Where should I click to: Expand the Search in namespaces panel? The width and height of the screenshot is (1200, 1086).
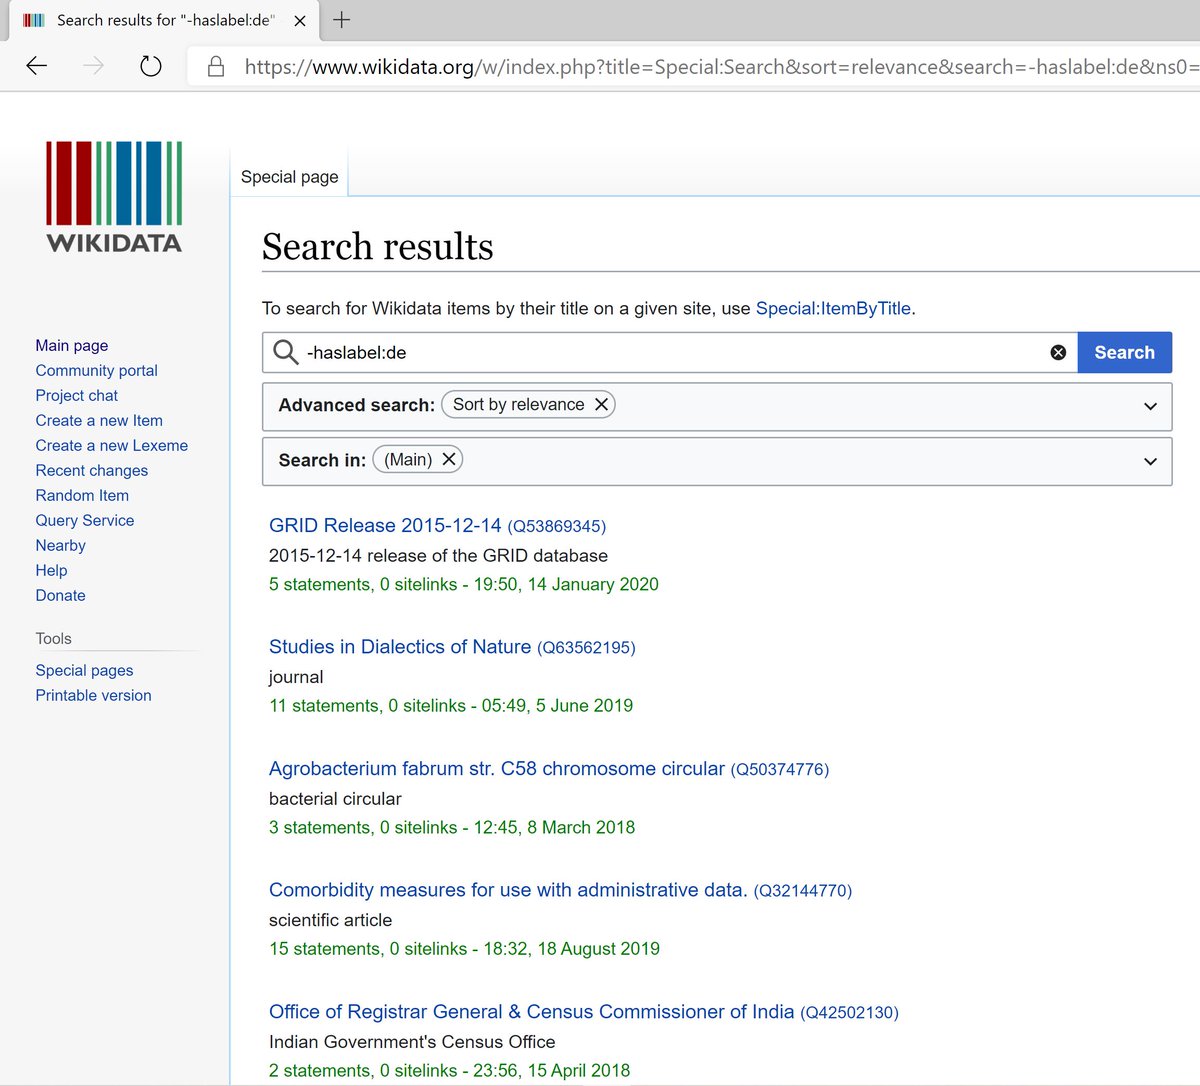point(1150,461)
